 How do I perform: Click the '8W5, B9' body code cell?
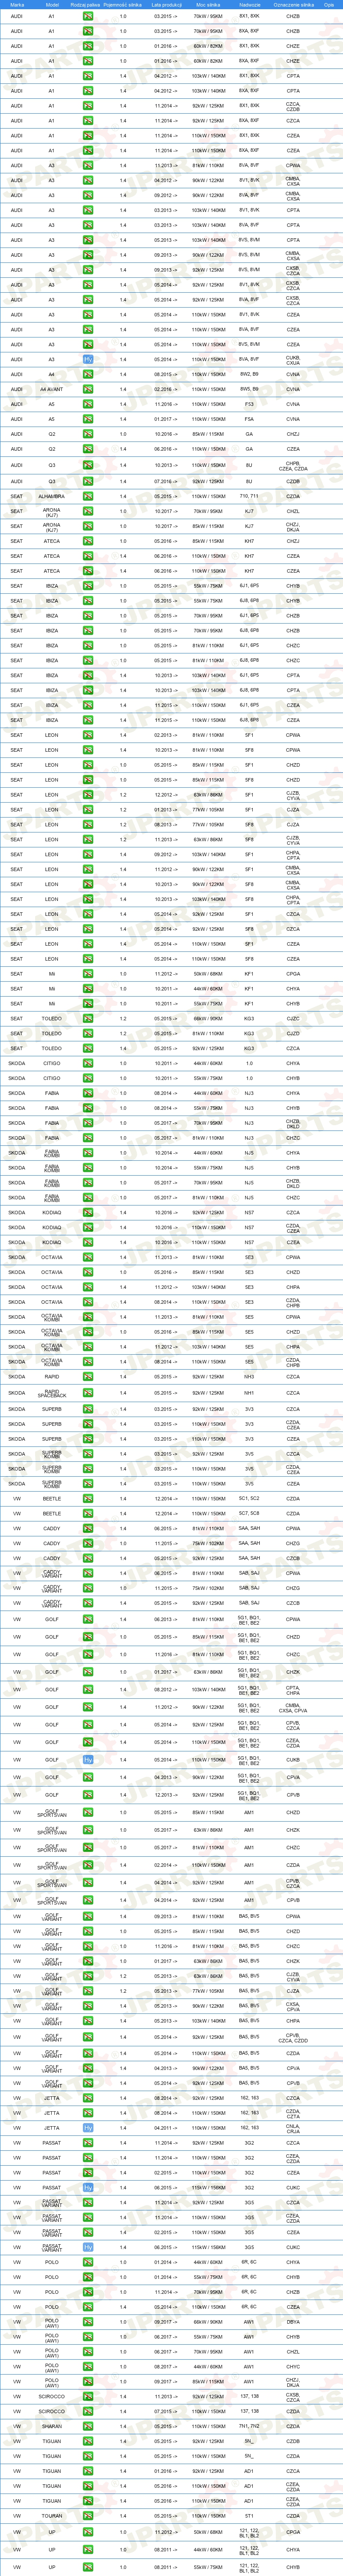(x=249, y=389)
